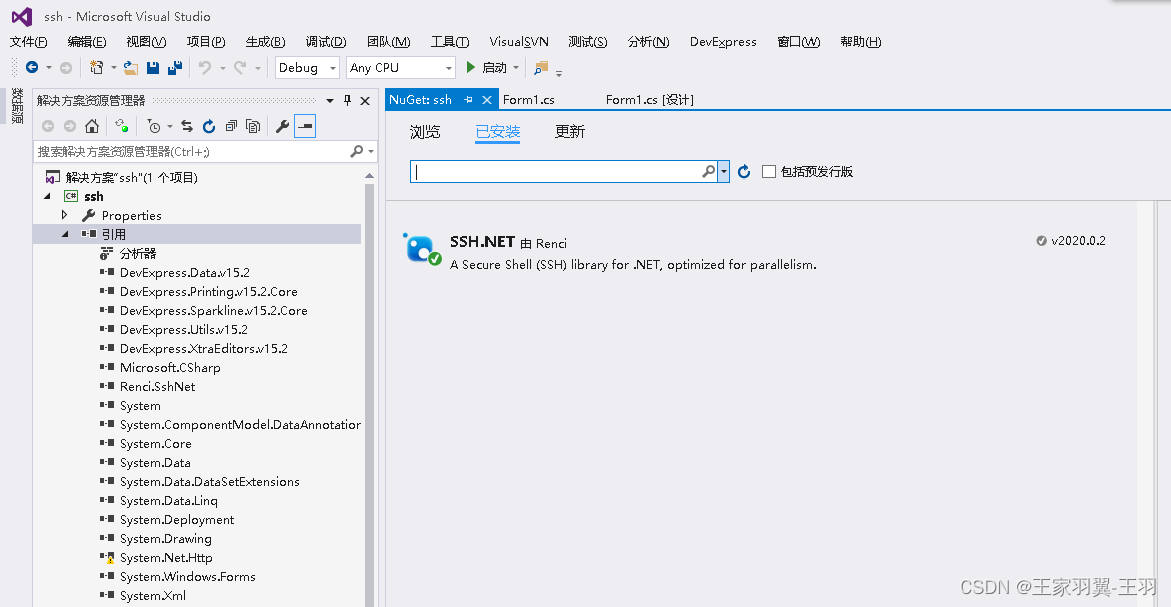Open the DevExpress menu
This screenshot has height=607, width=1171.
[723, 42]
